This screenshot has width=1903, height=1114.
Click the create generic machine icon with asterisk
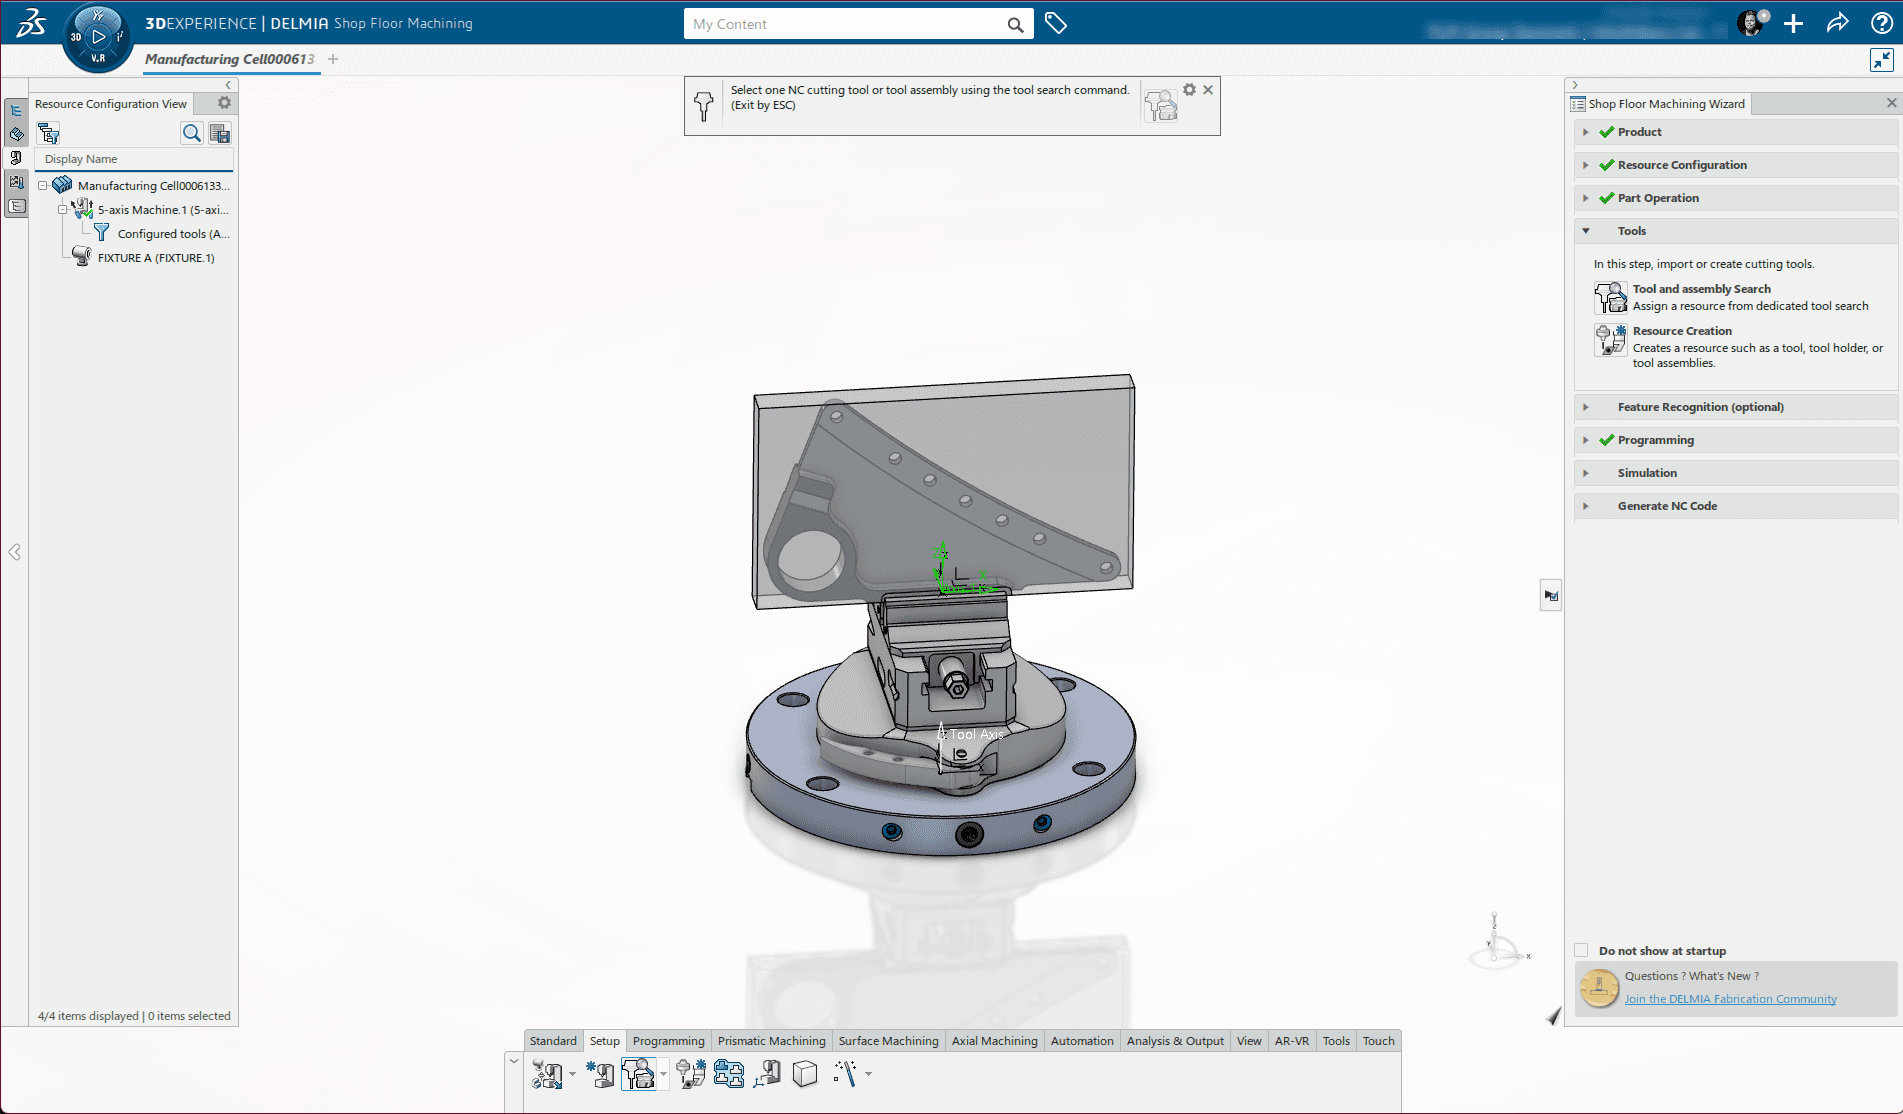tap(600, 1074)
